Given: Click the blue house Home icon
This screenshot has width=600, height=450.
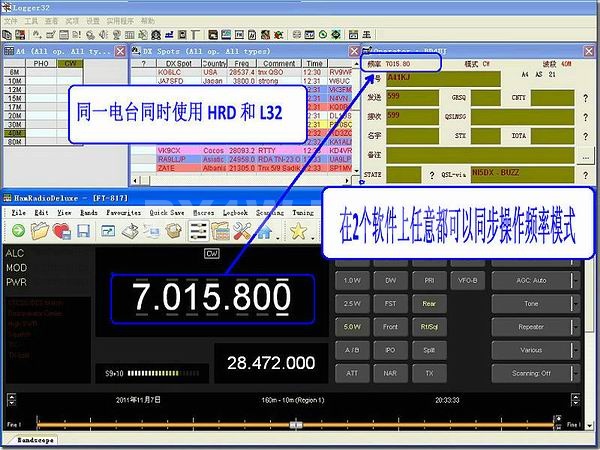Looking at the screenshot, I should point(264,231).
